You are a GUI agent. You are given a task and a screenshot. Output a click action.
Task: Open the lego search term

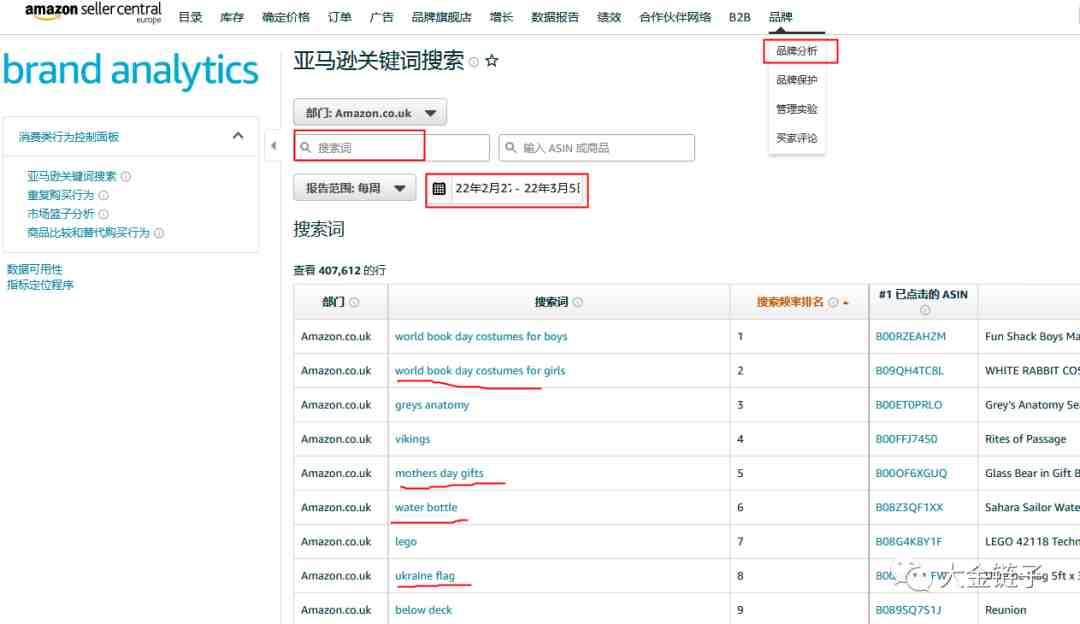pos(406,541)
